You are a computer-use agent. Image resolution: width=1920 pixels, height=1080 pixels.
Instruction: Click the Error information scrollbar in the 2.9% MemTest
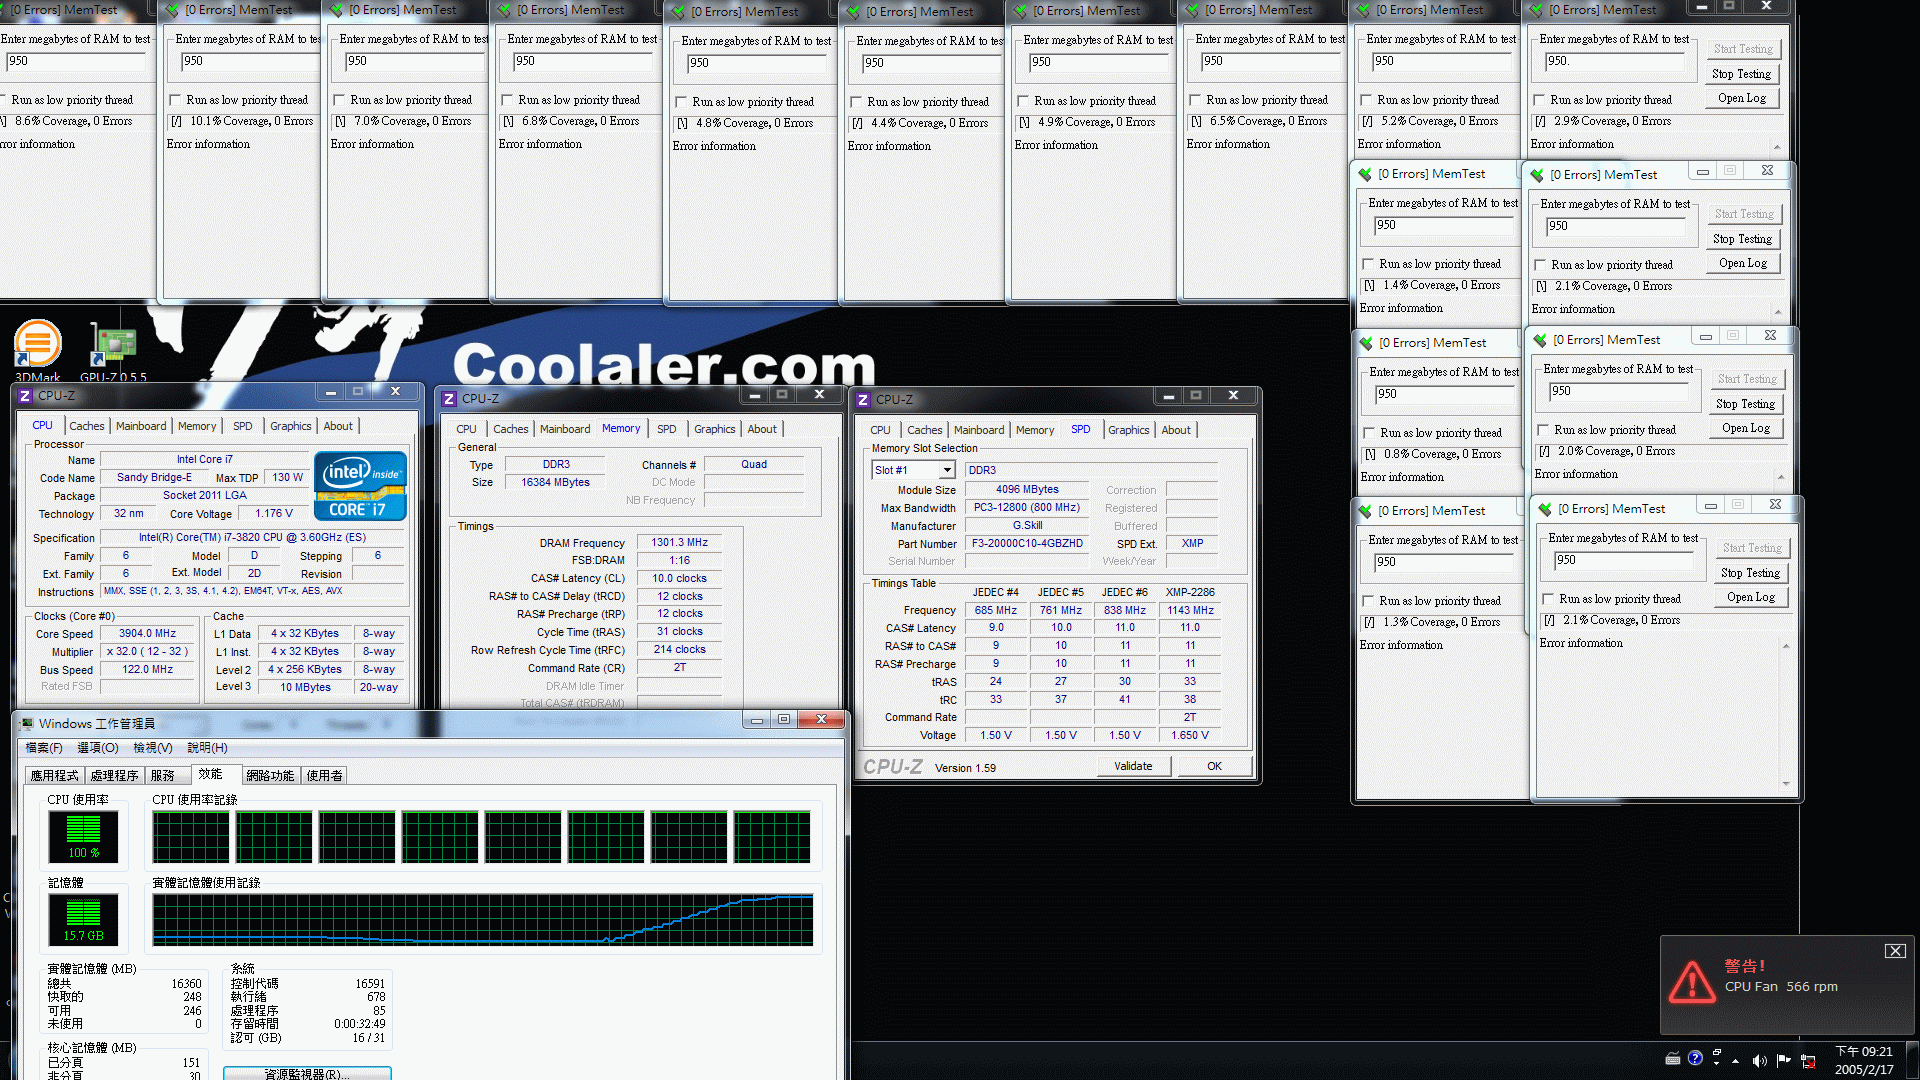(1777, 147)
